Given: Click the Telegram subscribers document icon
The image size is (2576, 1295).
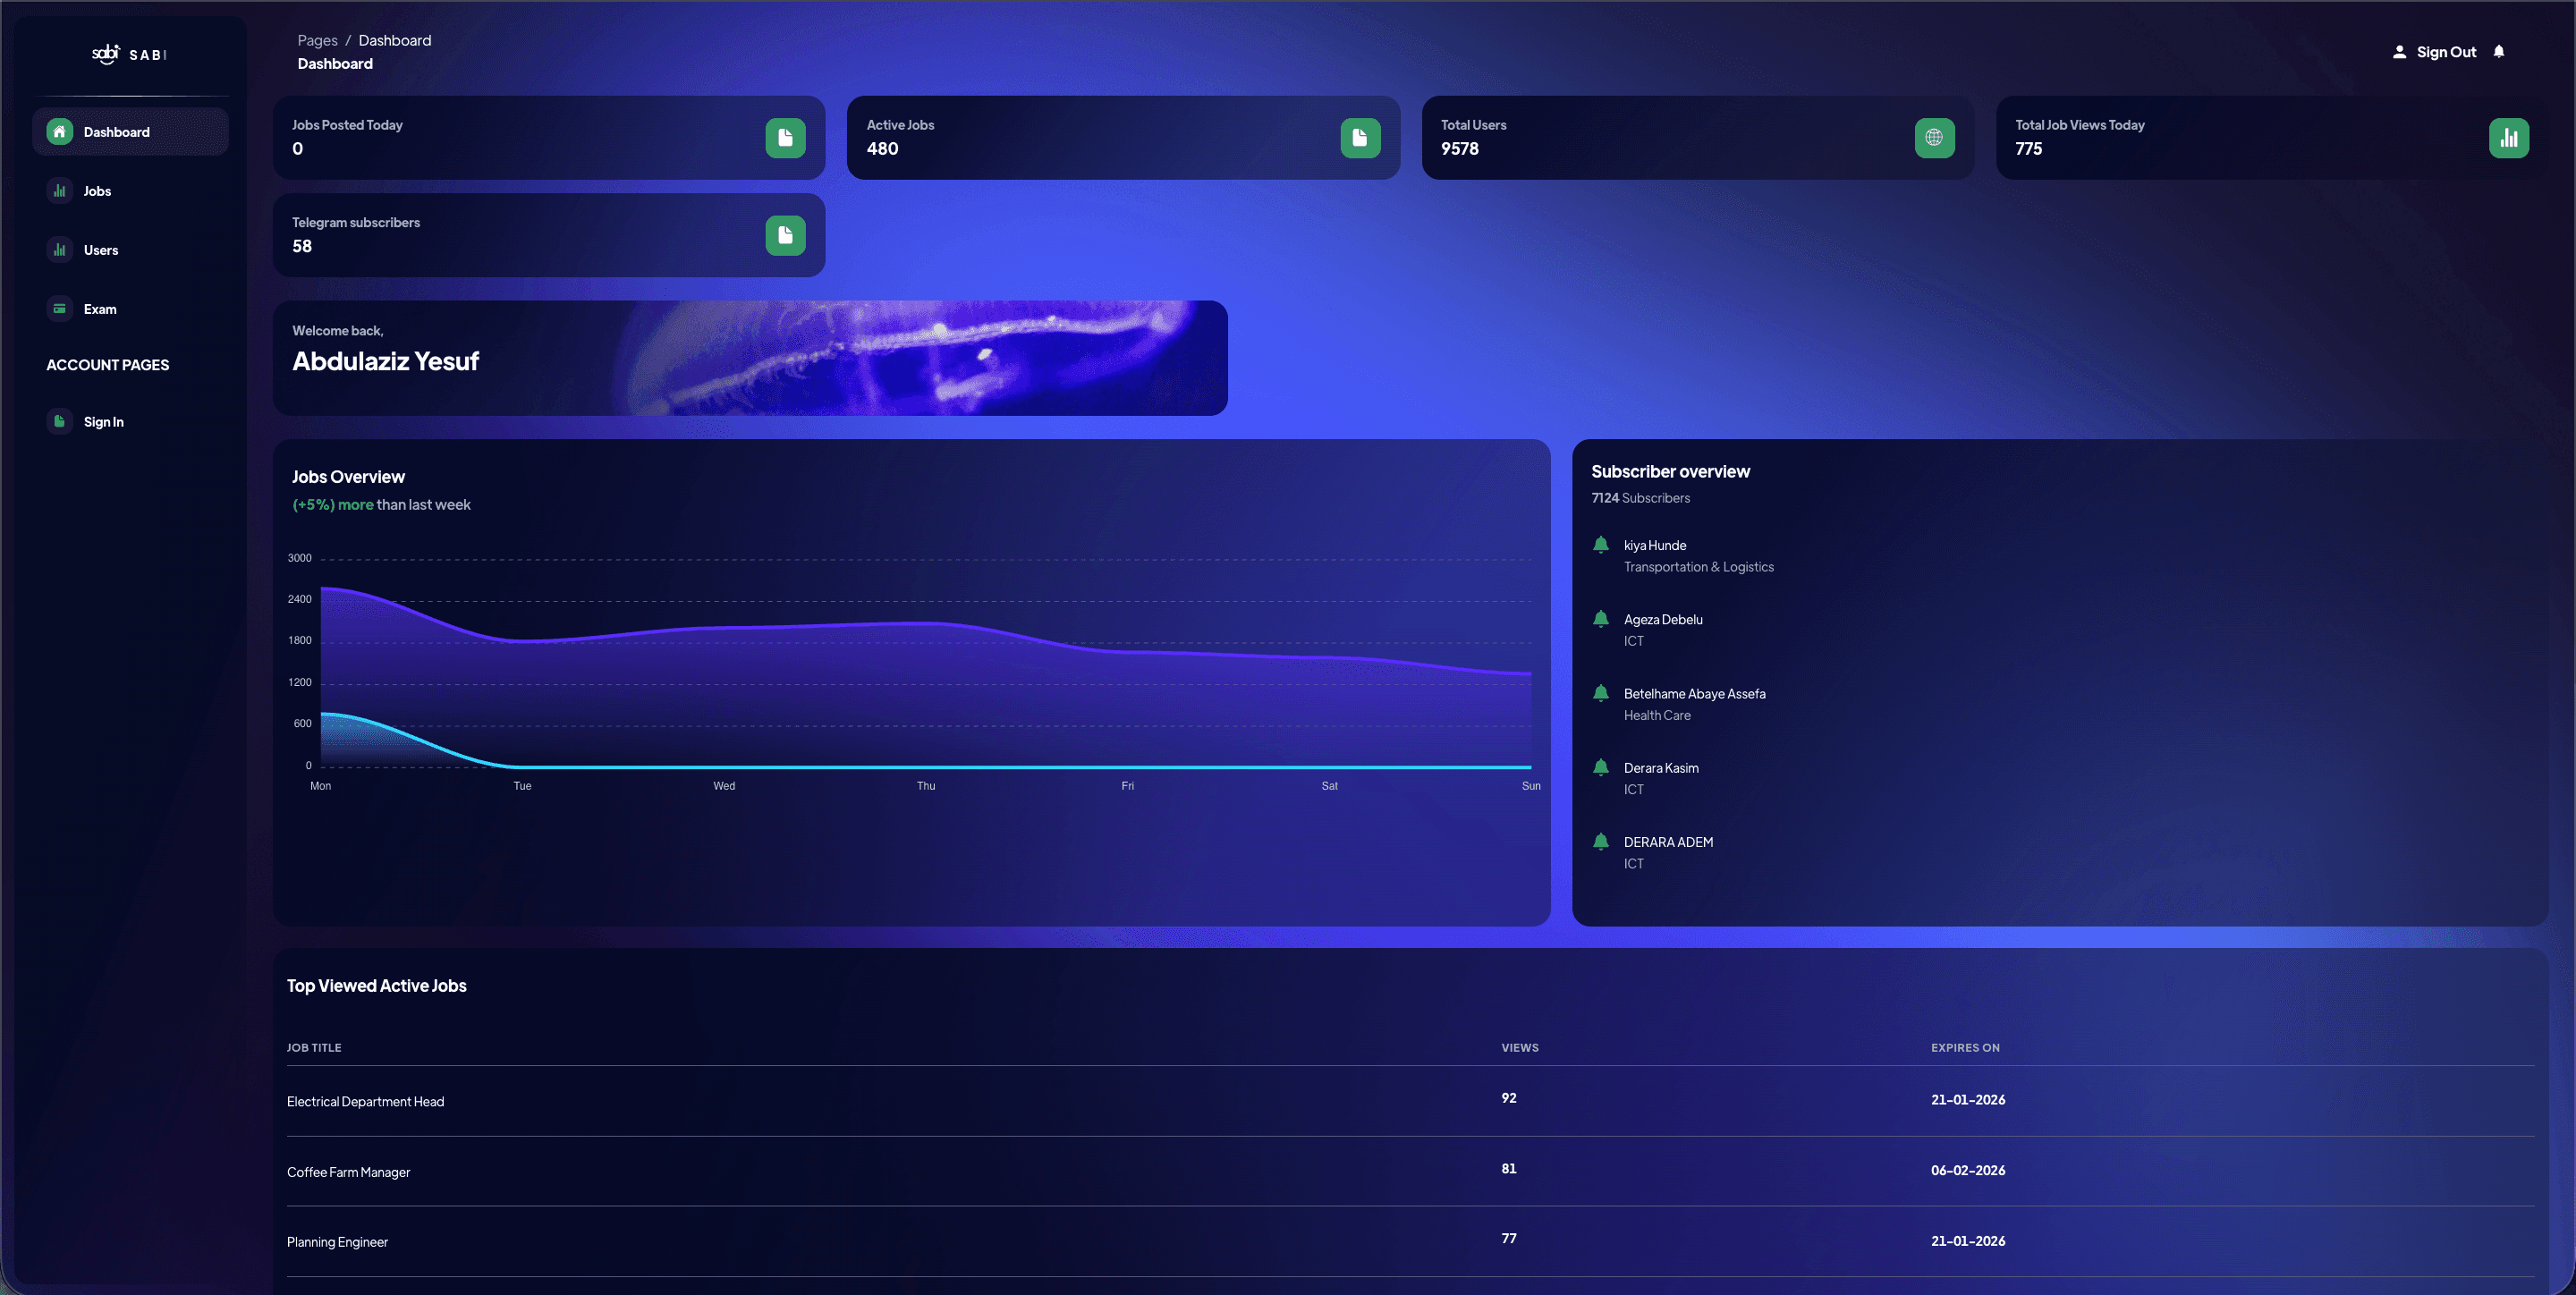Looking at the screenshot, I should (x=785, y=236).
